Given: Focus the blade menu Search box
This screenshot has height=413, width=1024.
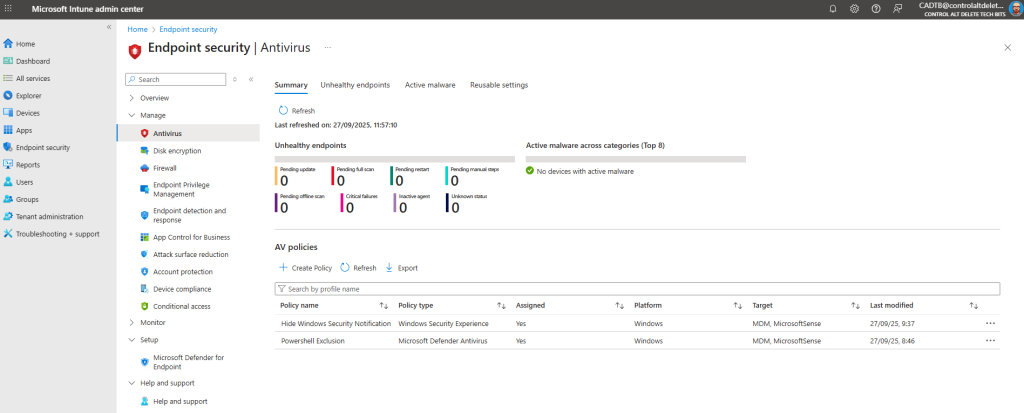Looking at the screenshot, I should pyautogui.click(x=176, y=79).
